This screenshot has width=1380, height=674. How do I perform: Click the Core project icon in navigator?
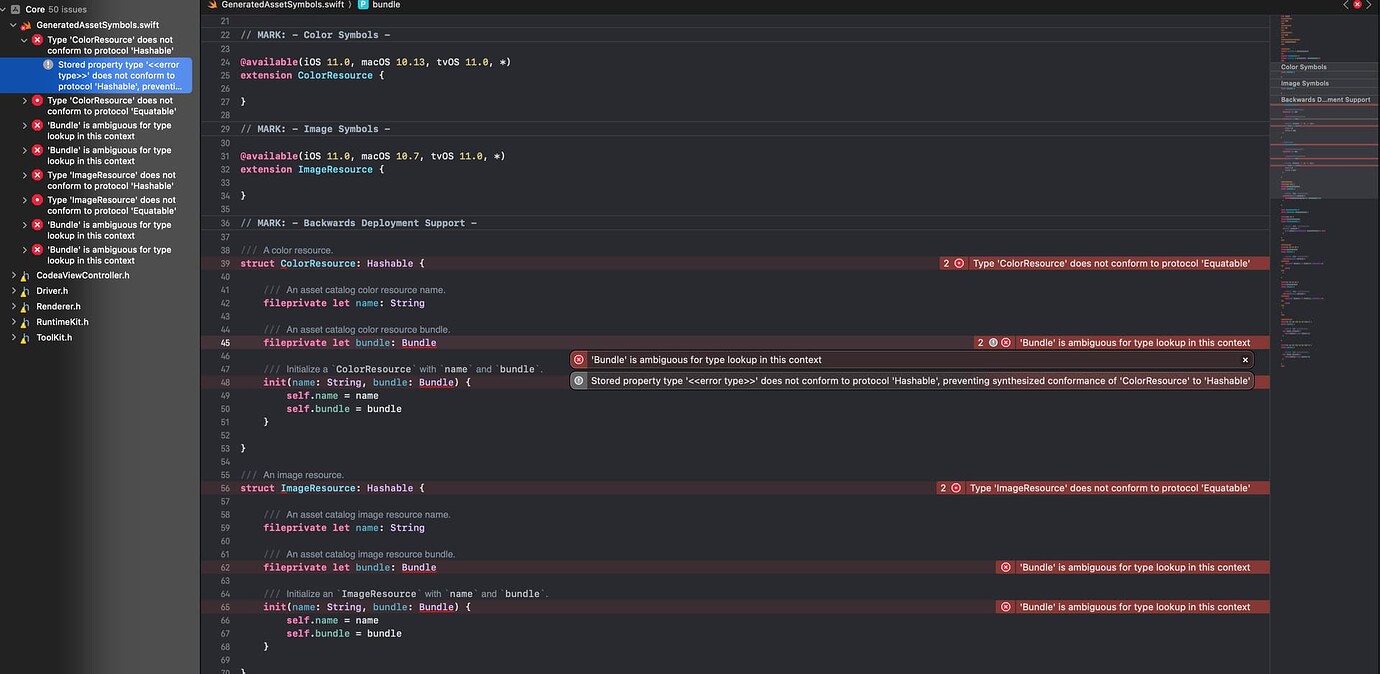[15, 9]
